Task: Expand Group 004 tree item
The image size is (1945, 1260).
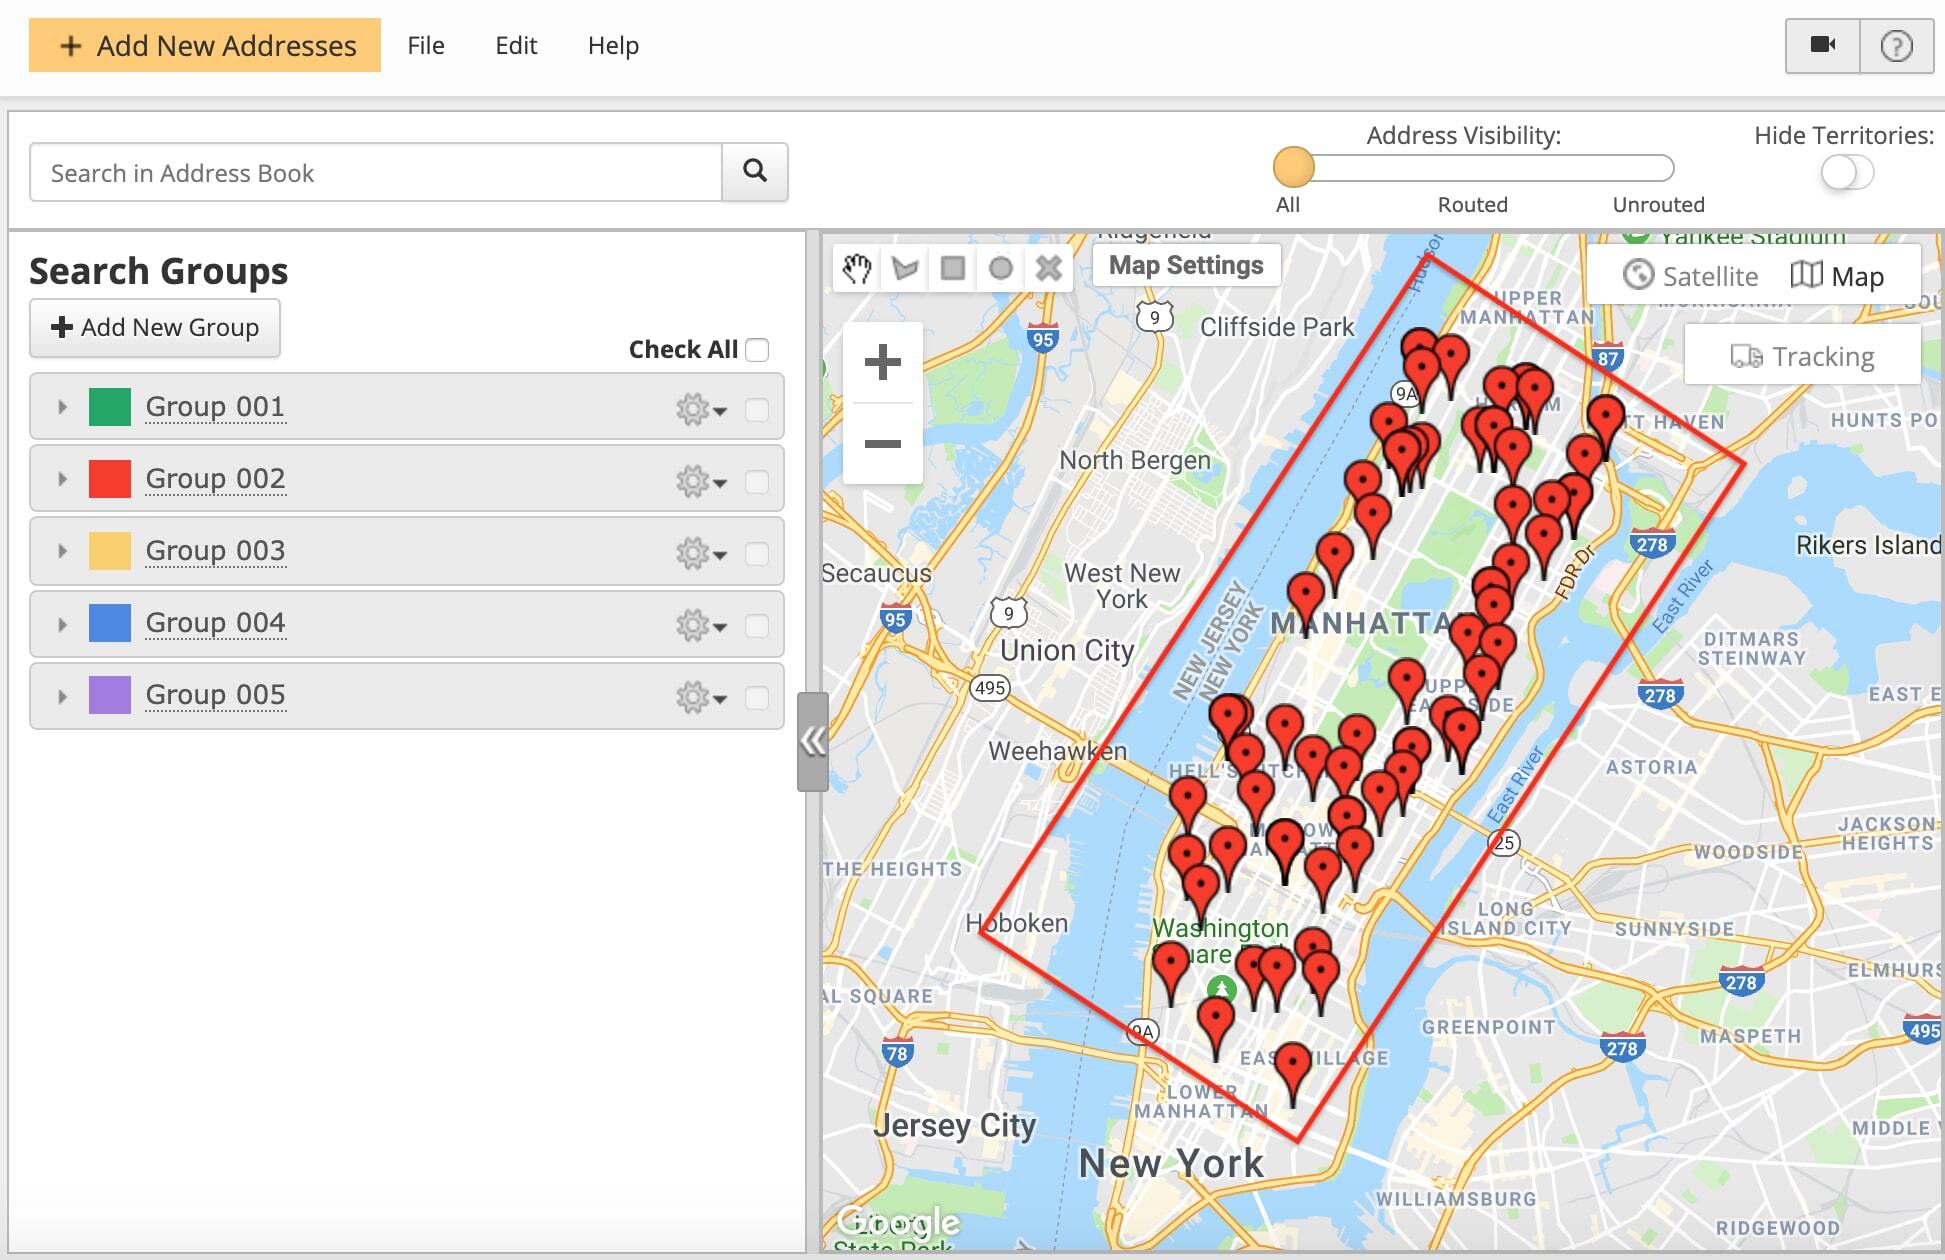Action: pos(62,621)
